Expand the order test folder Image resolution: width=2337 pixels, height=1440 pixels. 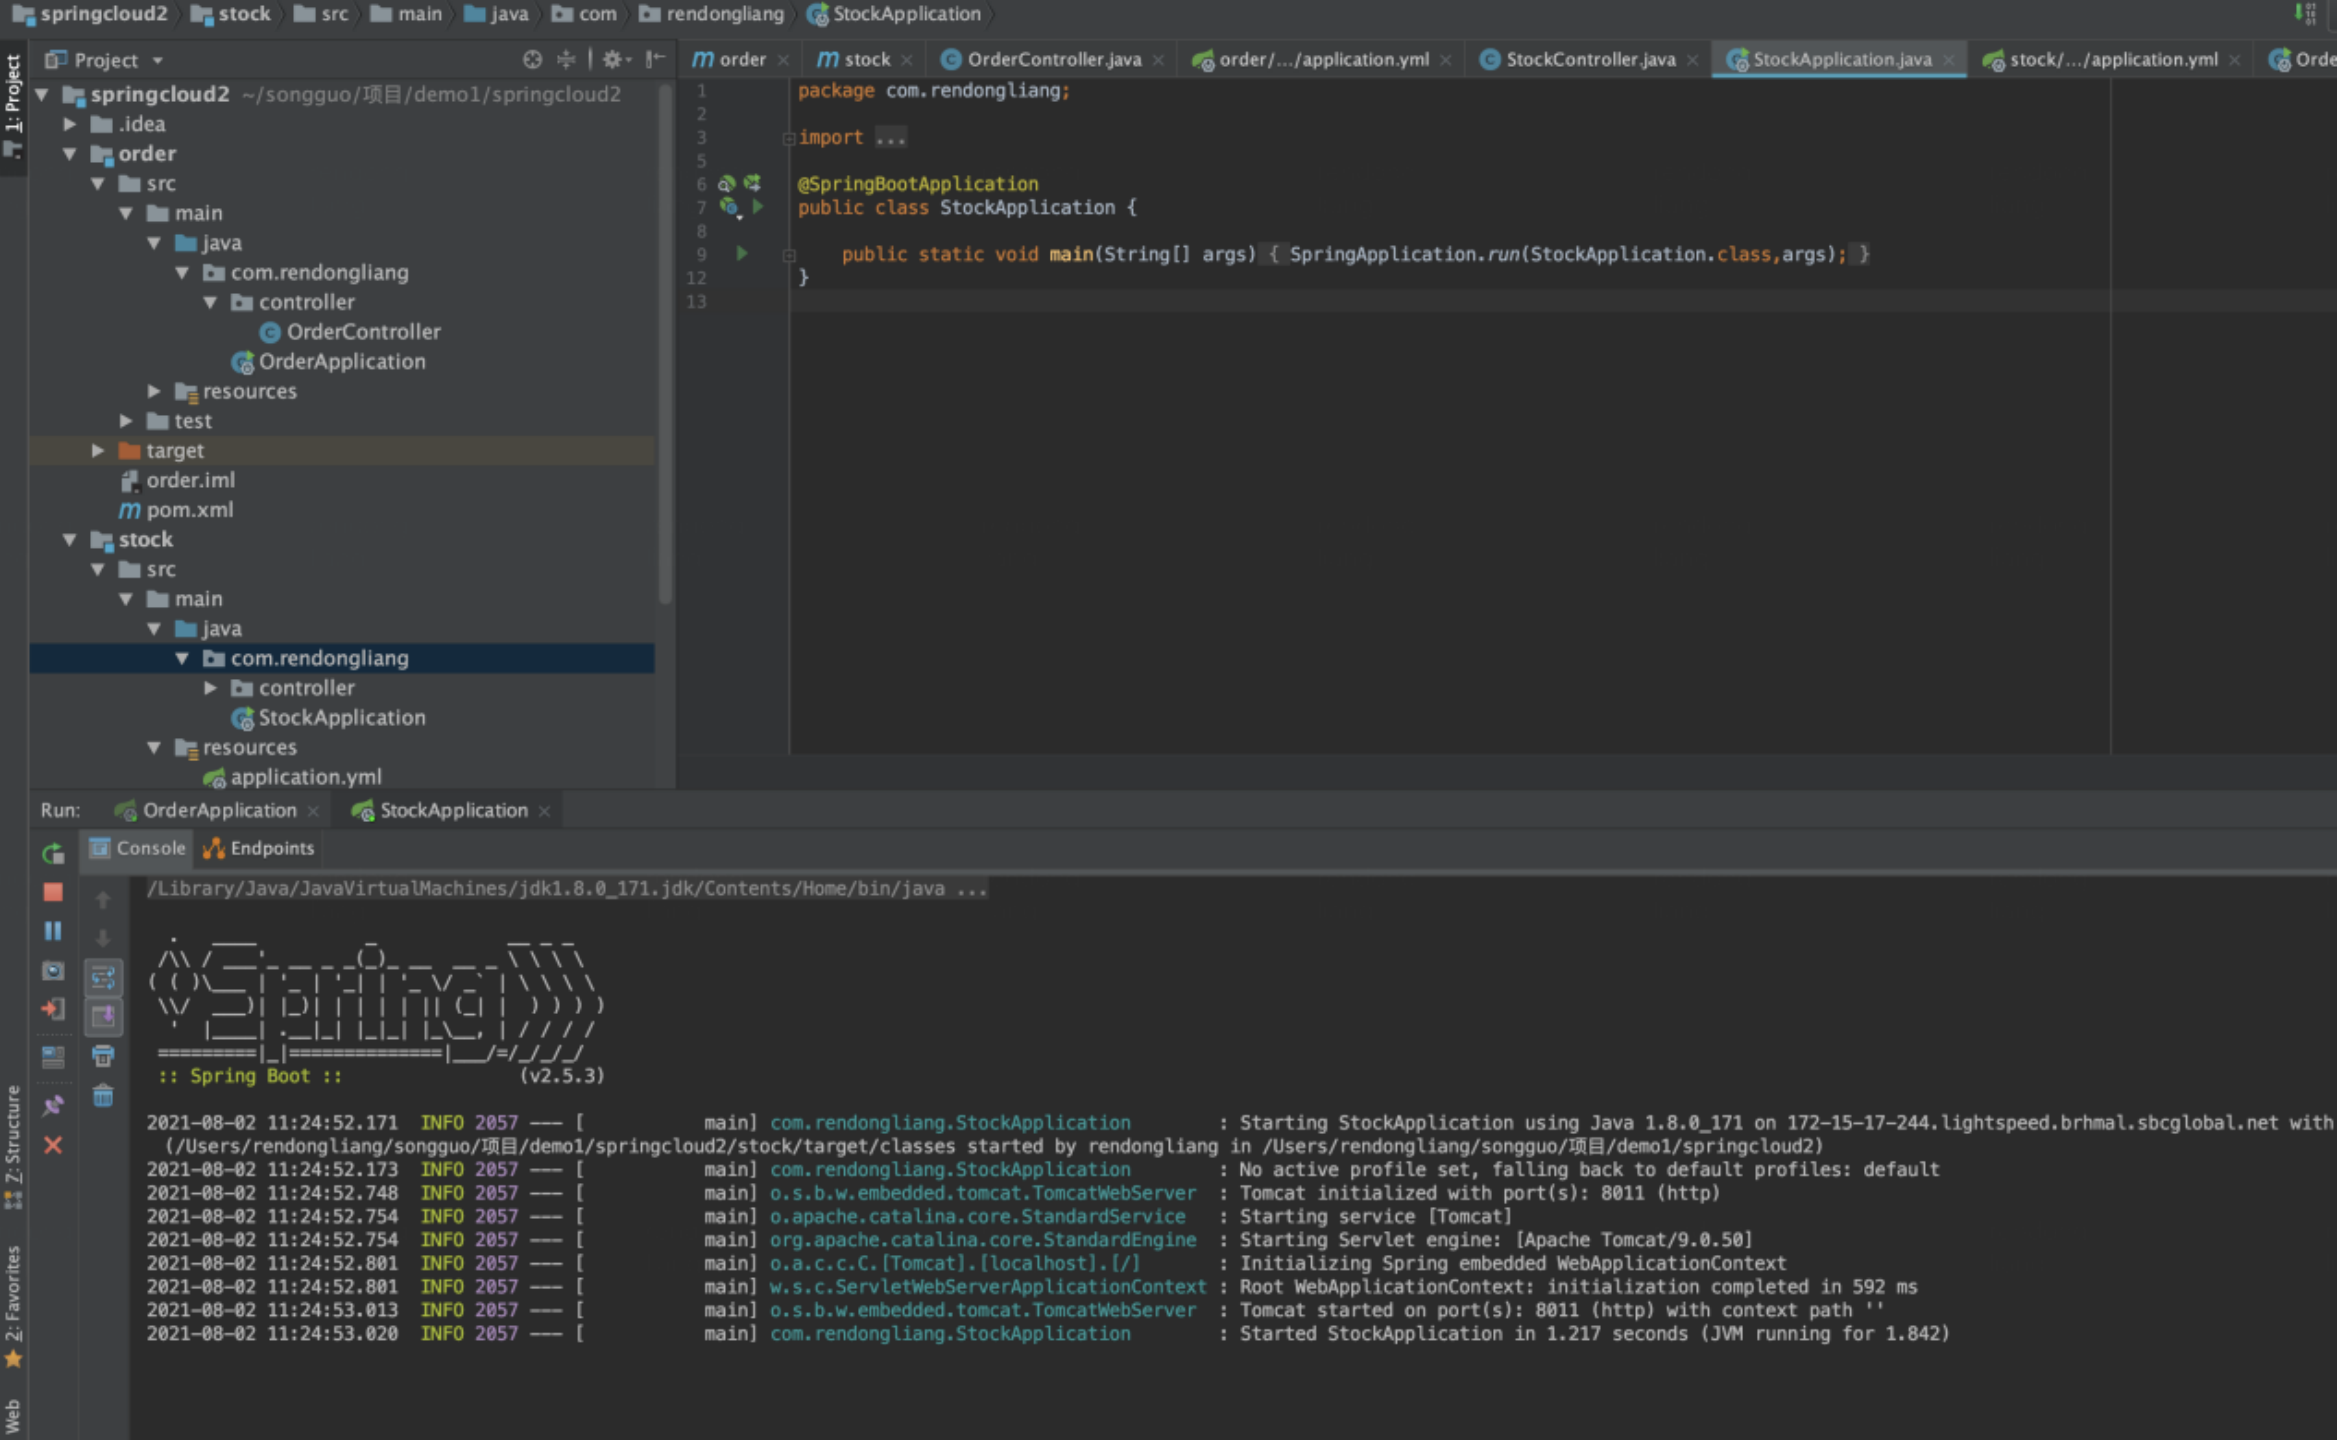pyautogui.click(x=126, y=421)
